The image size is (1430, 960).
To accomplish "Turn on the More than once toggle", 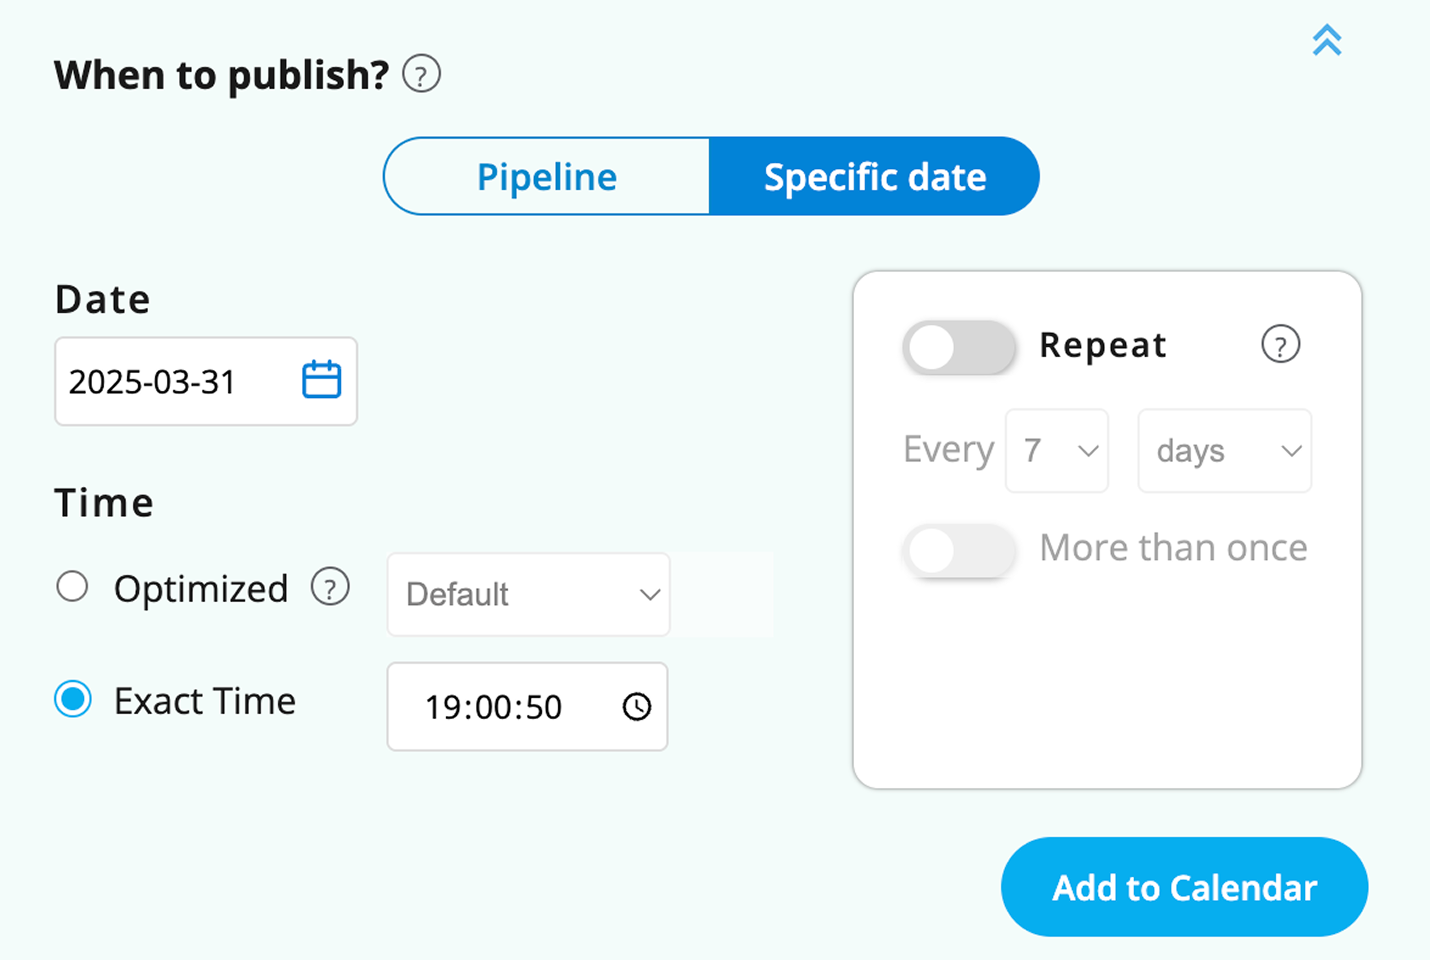I will (958, 551).
